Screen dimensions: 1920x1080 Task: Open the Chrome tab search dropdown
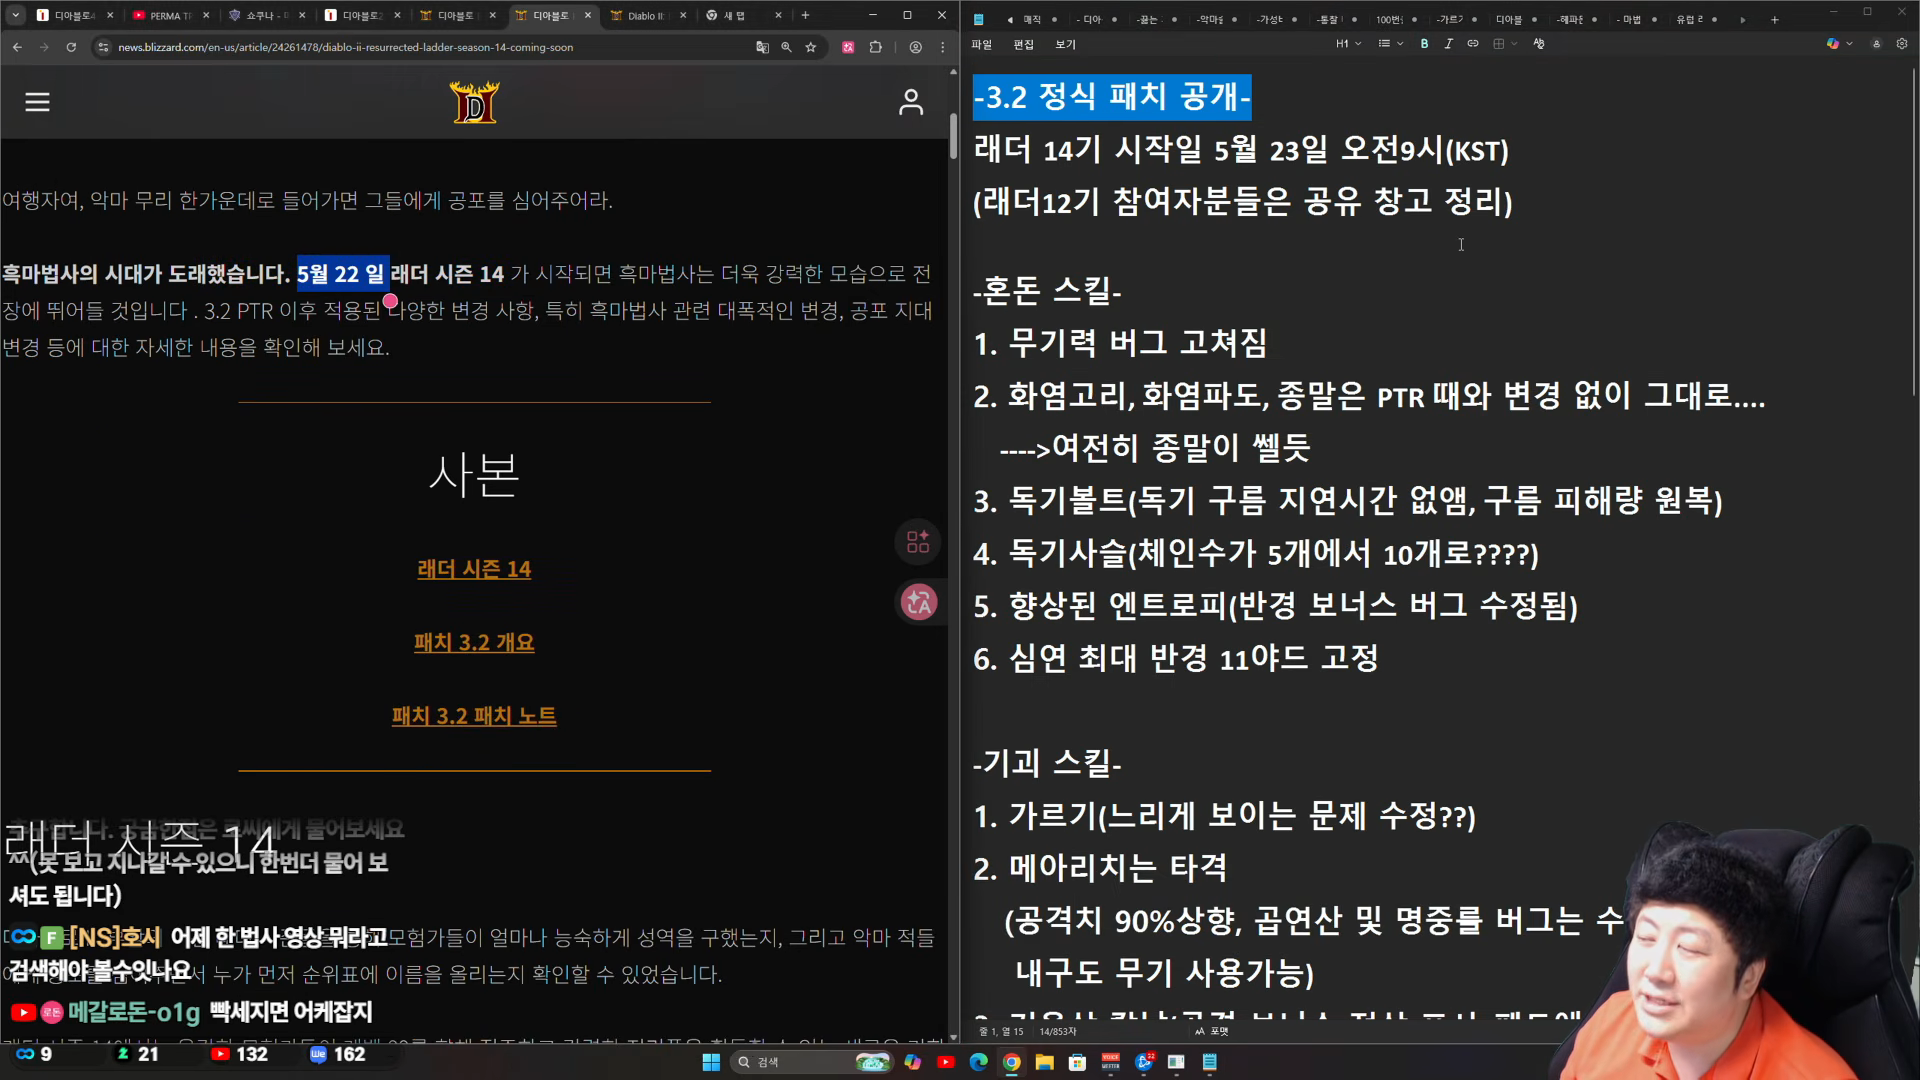15,15
